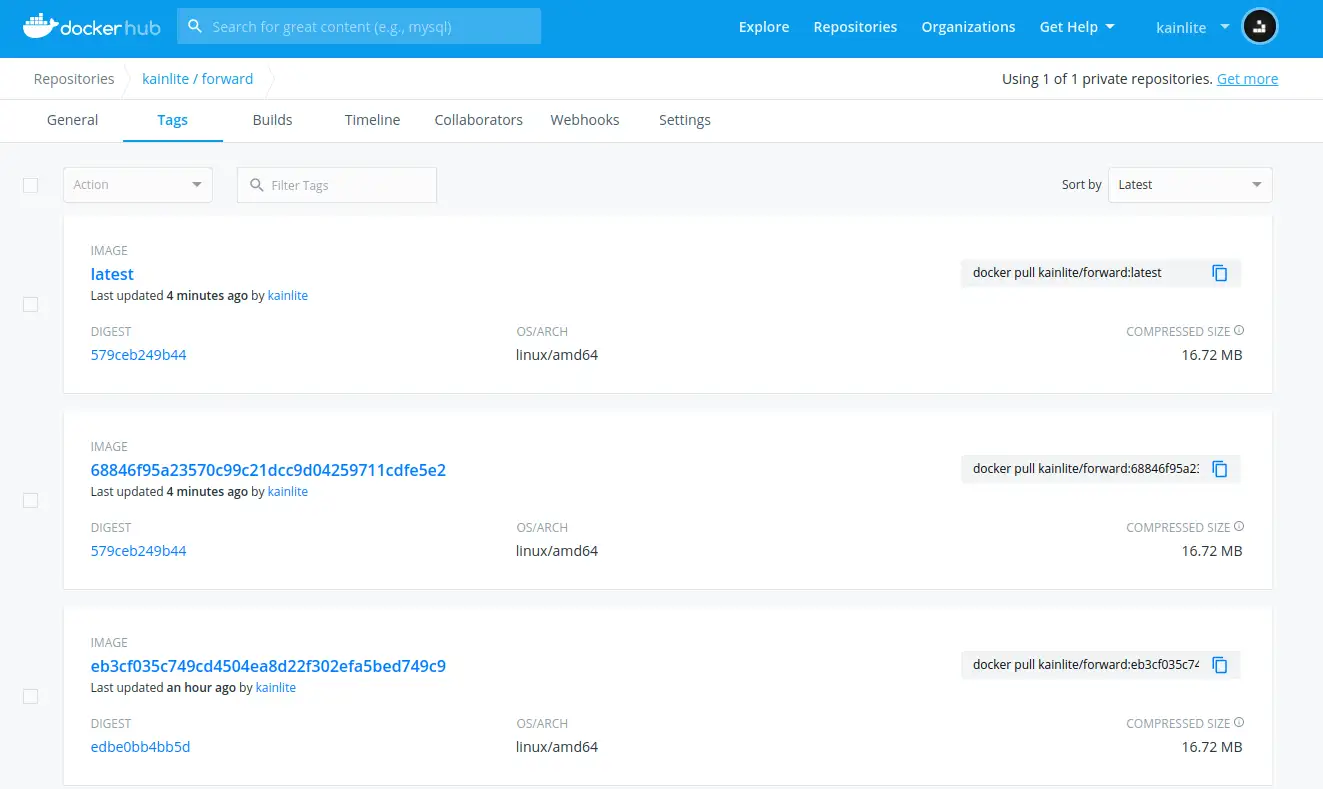Expand the Get Help menu
The image size is (1323, 789).
coord(1077,27)
